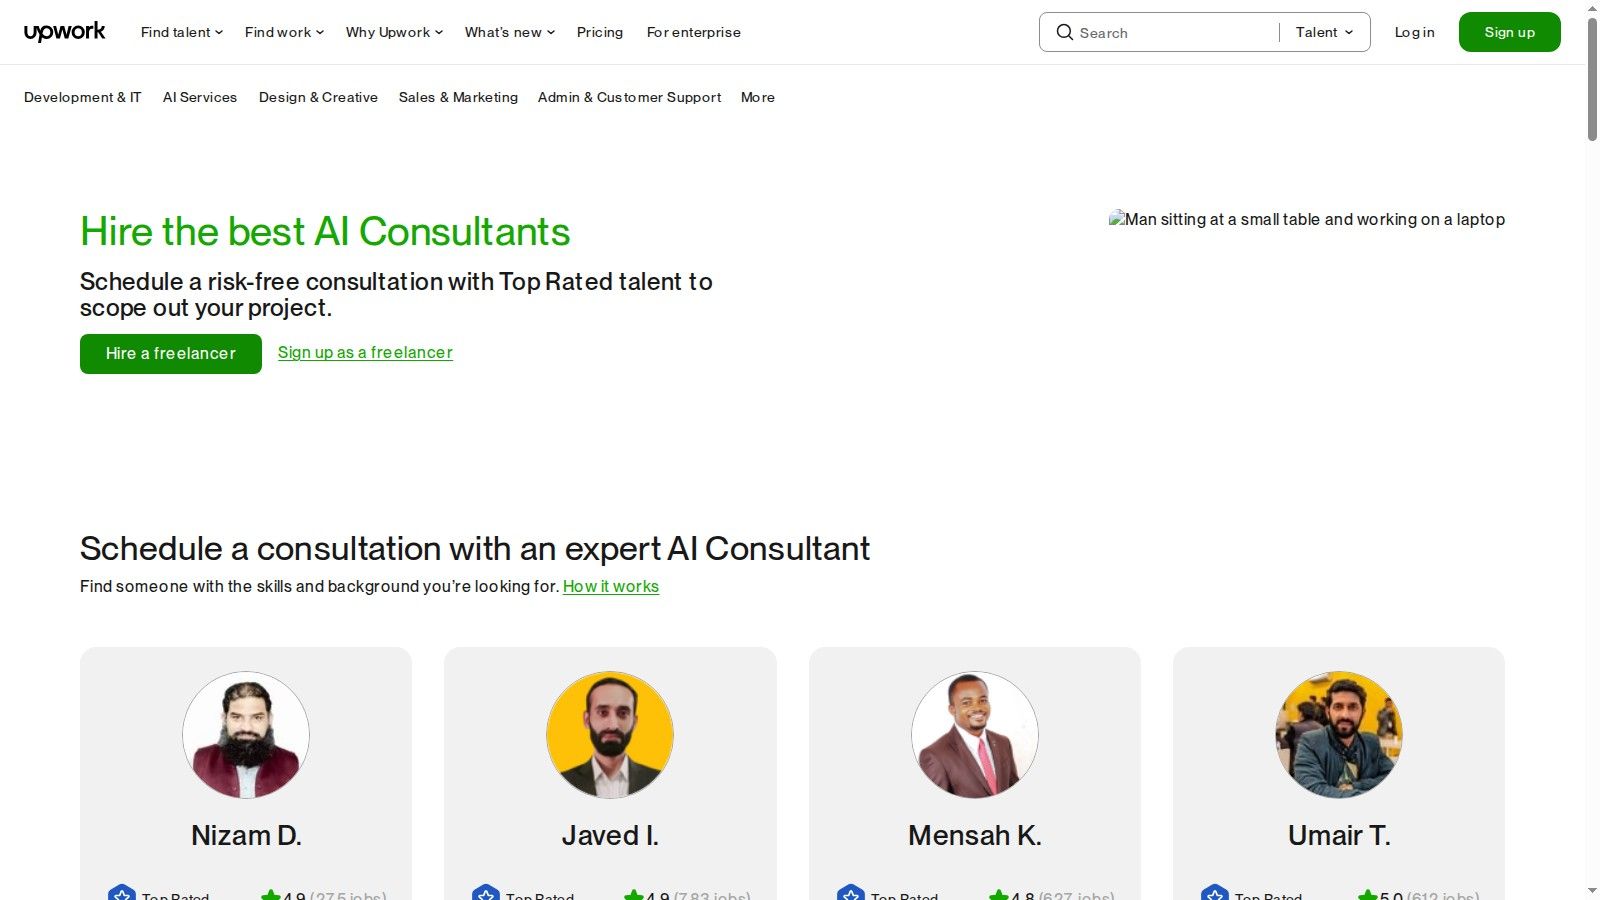
Task: Open the What's new dropdown
Action: [x=509, y=32]
